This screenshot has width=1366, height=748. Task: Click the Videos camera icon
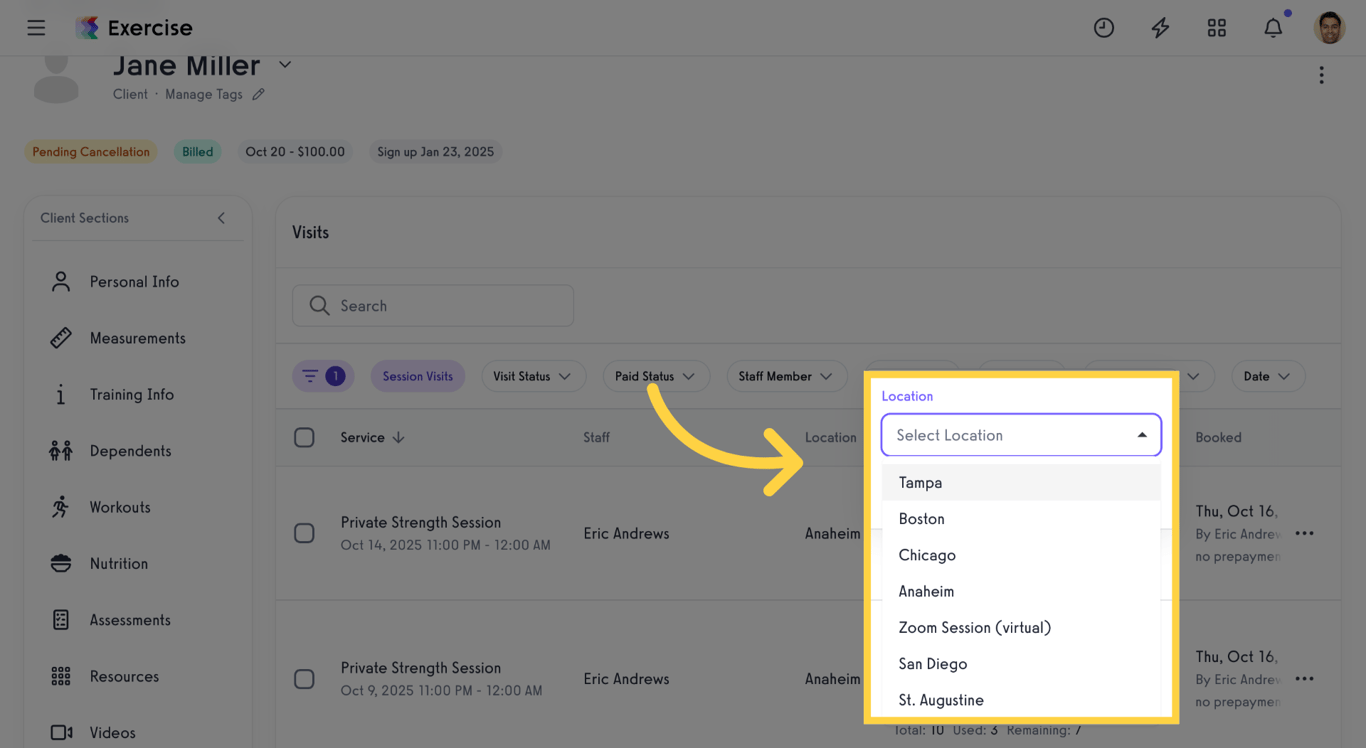pos(61,733)
